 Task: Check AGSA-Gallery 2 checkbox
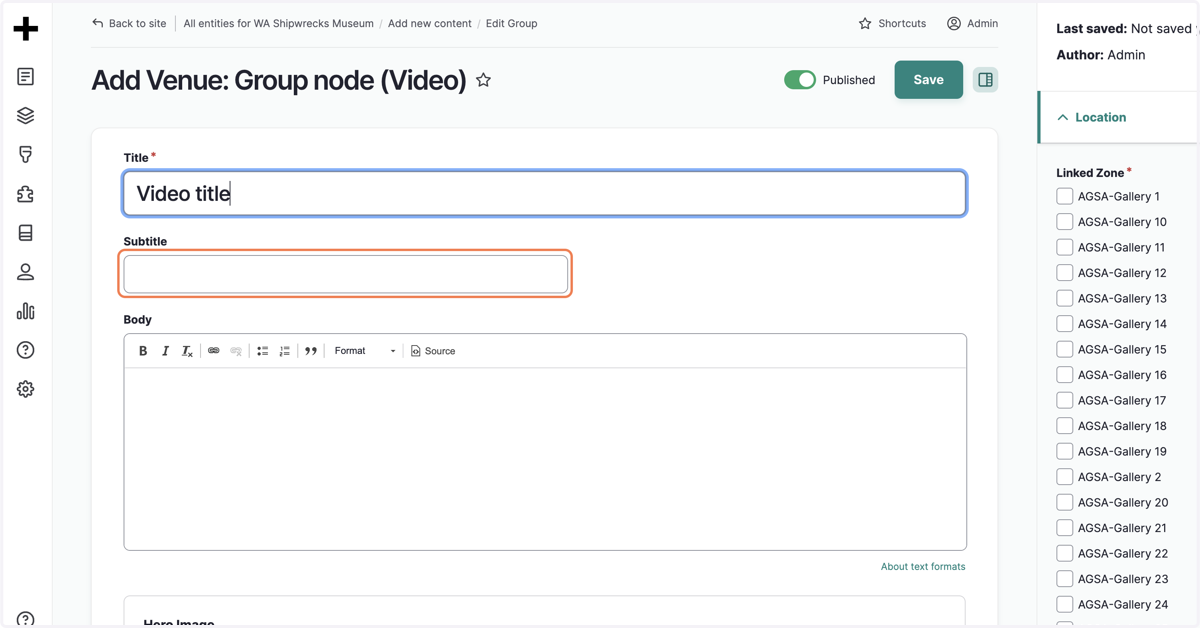1065,477
